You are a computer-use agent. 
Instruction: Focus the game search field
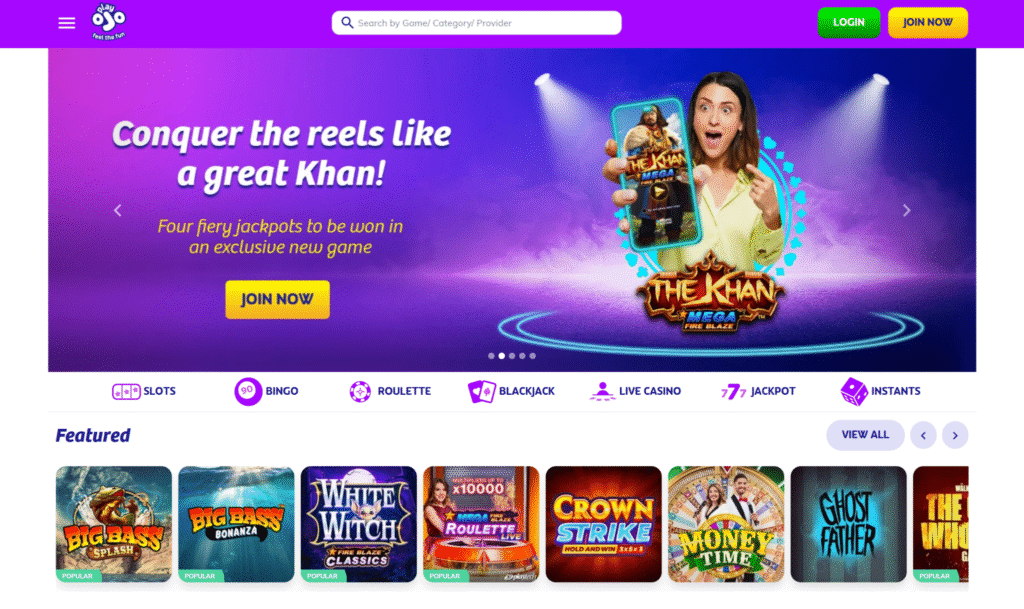click(477, 23)
